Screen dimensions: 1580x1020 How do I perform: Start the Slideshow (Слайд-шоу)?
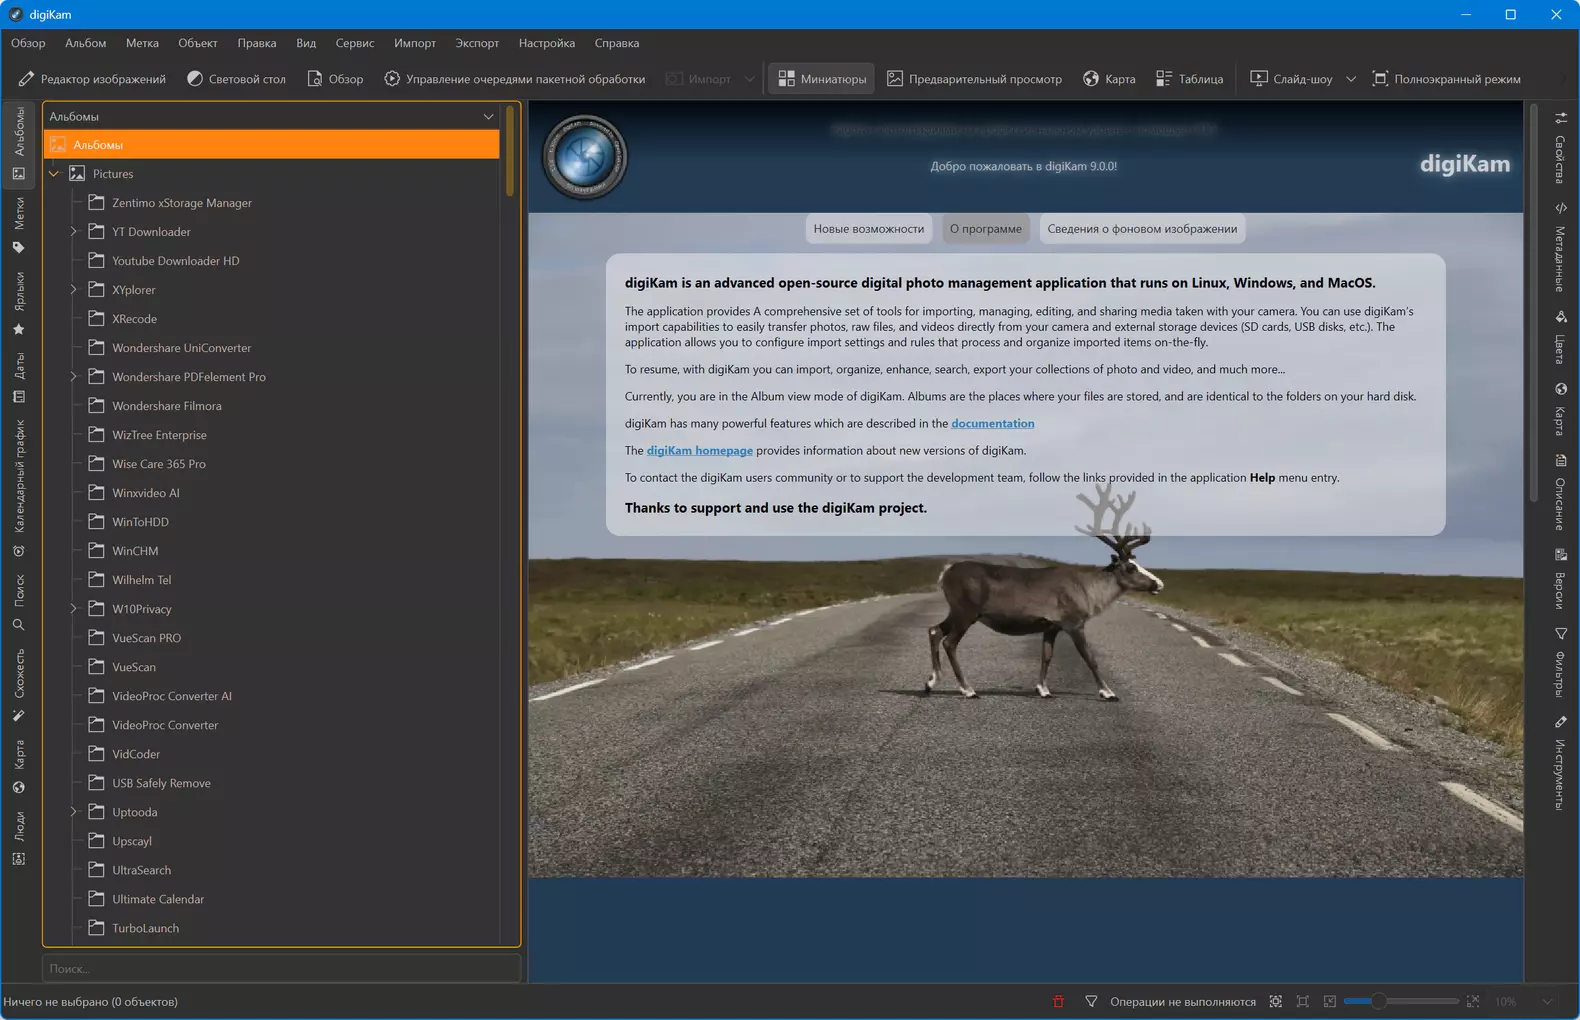click(x=1291, y=79)
